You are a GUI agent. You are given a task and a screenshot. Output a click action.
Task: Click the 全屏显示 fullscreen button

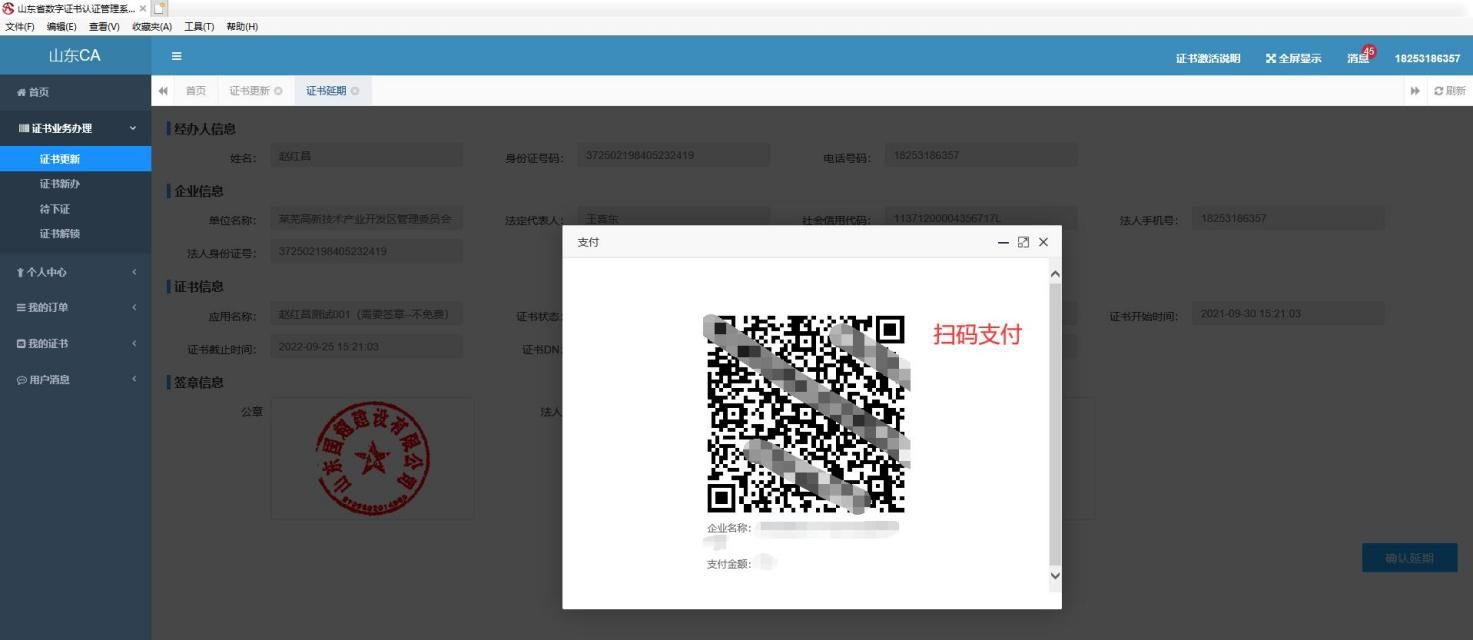1294,58
